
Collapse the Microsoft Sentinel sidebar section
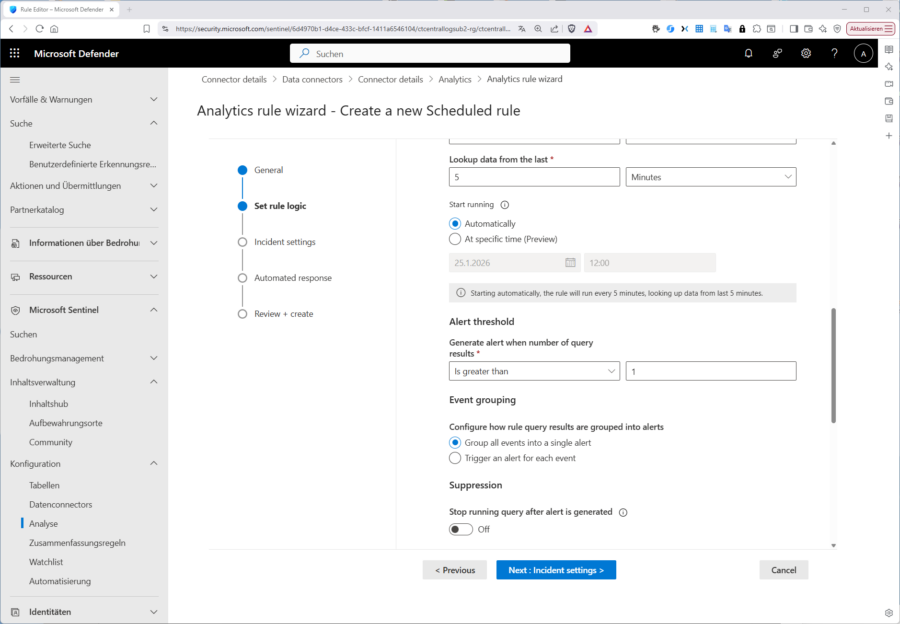tap(153, 310)
